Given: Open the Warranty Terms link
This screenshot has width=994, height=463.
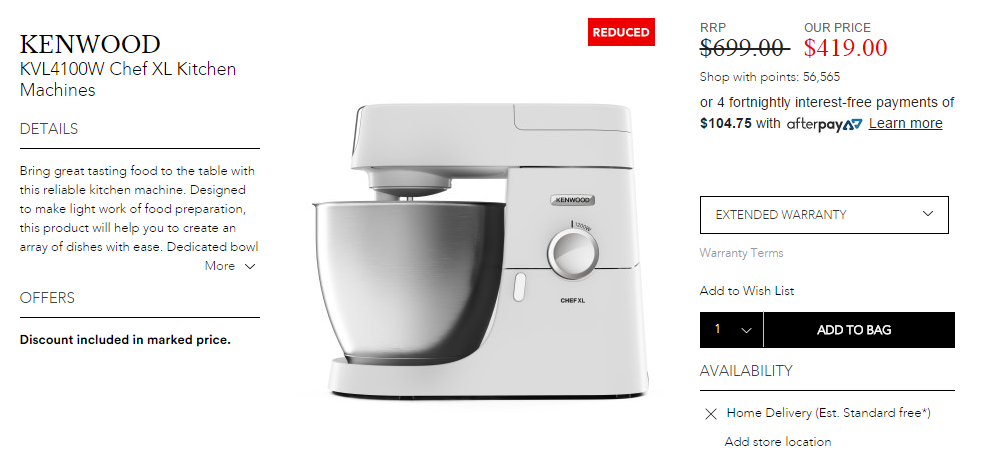Looking at the screenshot, I should 741,253.
